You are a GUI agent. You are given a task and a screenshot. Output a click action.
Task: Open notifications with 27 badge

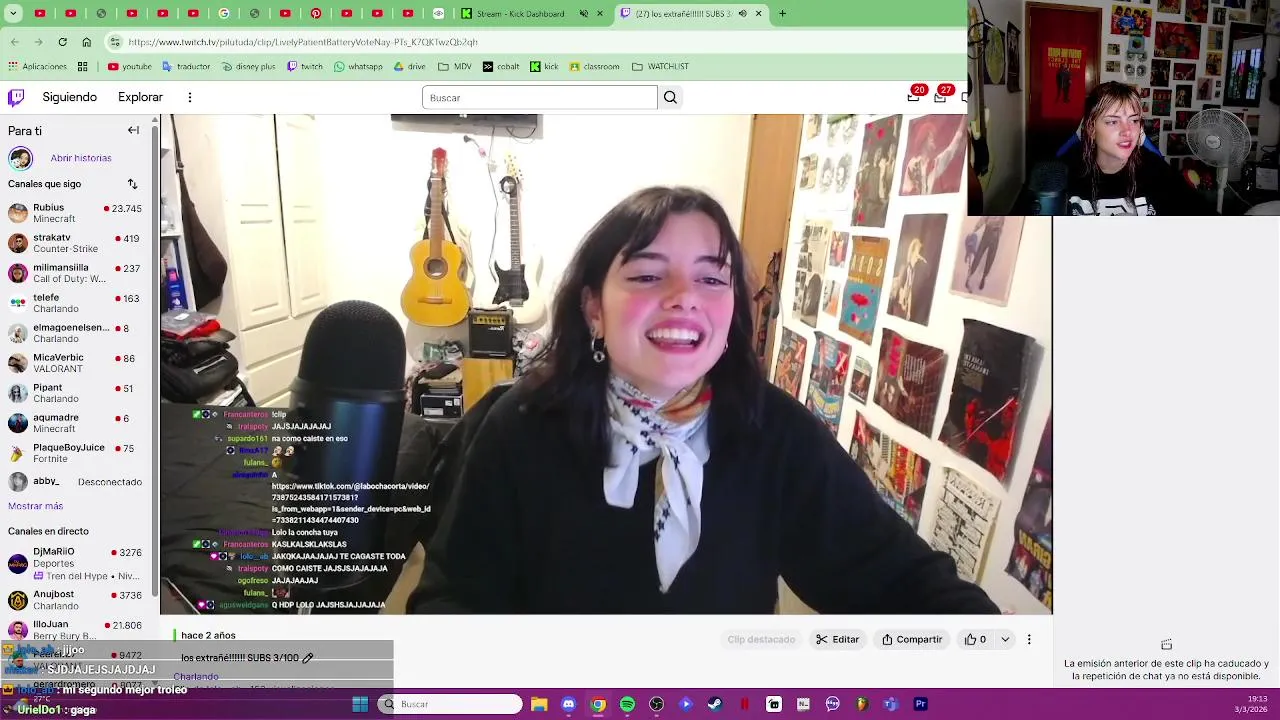coord(941,97)
